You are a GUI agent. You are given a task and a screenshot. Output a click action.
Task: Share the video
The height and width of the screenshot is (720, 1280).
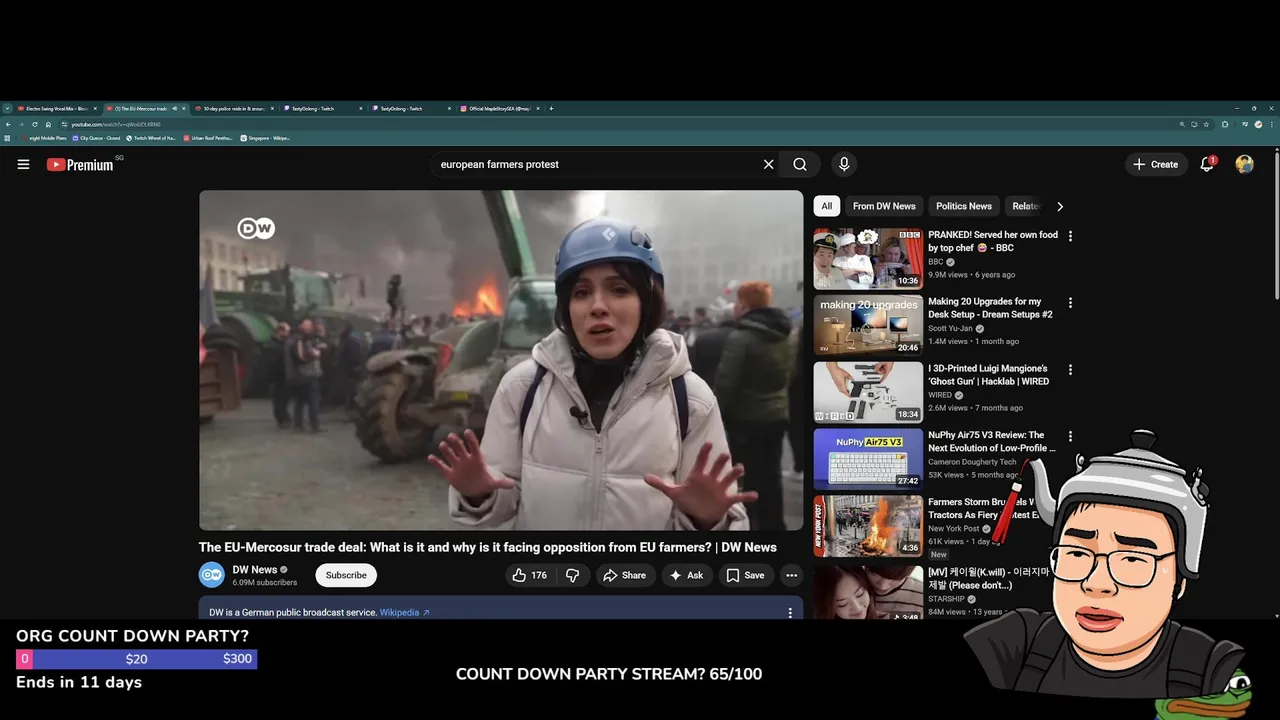pos(624,575)
